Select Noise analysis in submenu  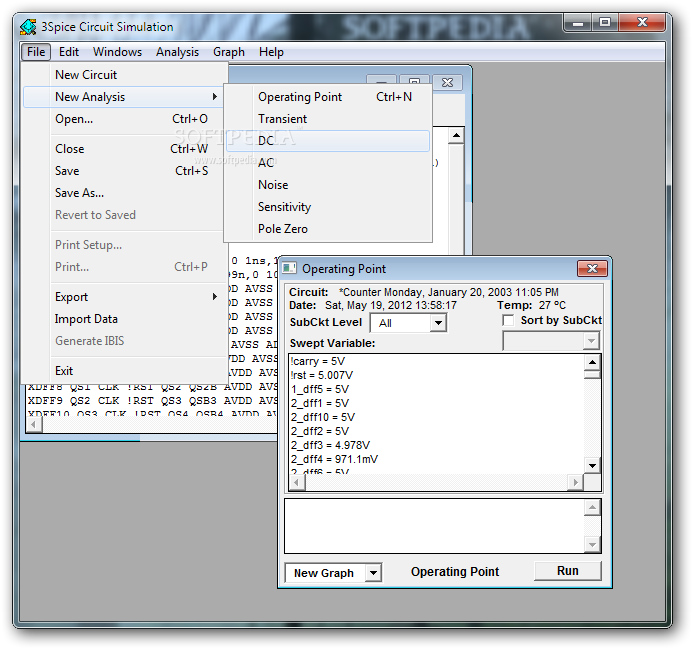coord(328,185)
